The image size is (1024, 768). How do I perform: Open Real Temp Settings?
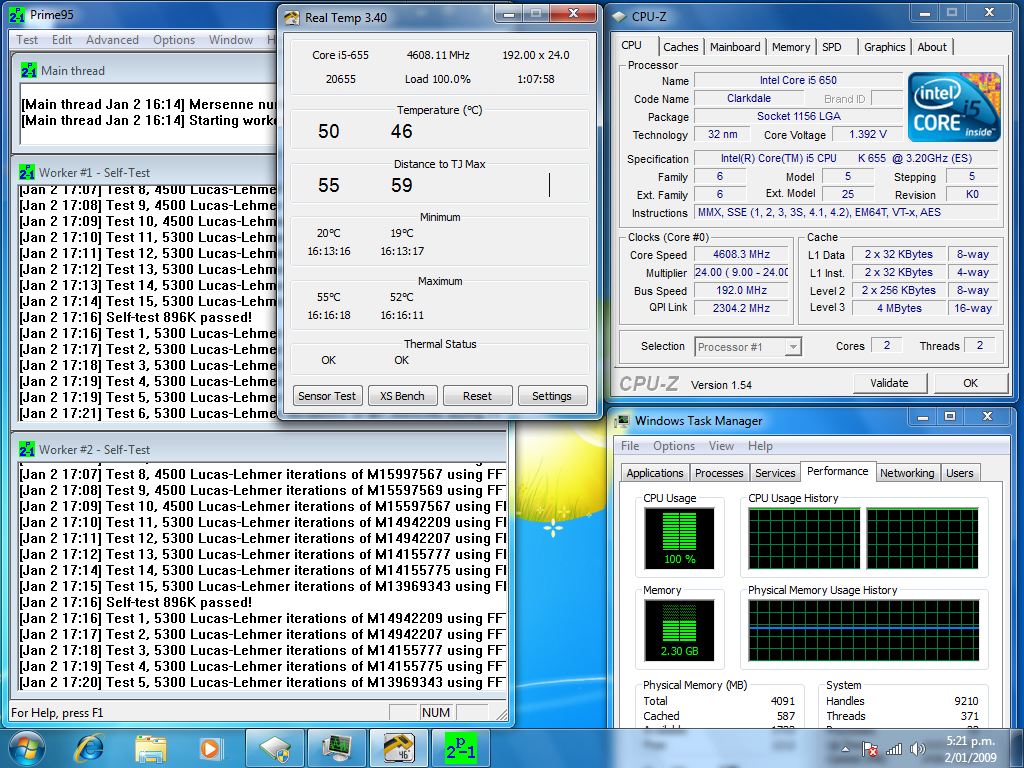coord(552,396)
